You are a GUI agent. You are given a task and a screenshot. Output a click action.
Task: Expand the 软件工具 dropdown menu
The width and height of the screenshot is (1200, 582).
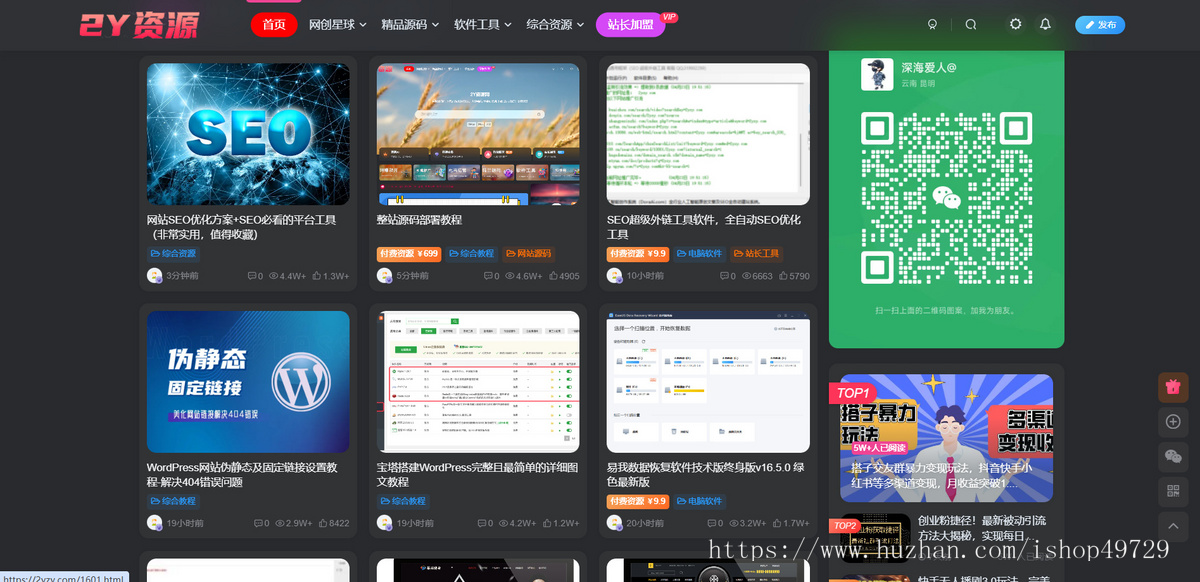pyautogui.click(x=483, y=25)
